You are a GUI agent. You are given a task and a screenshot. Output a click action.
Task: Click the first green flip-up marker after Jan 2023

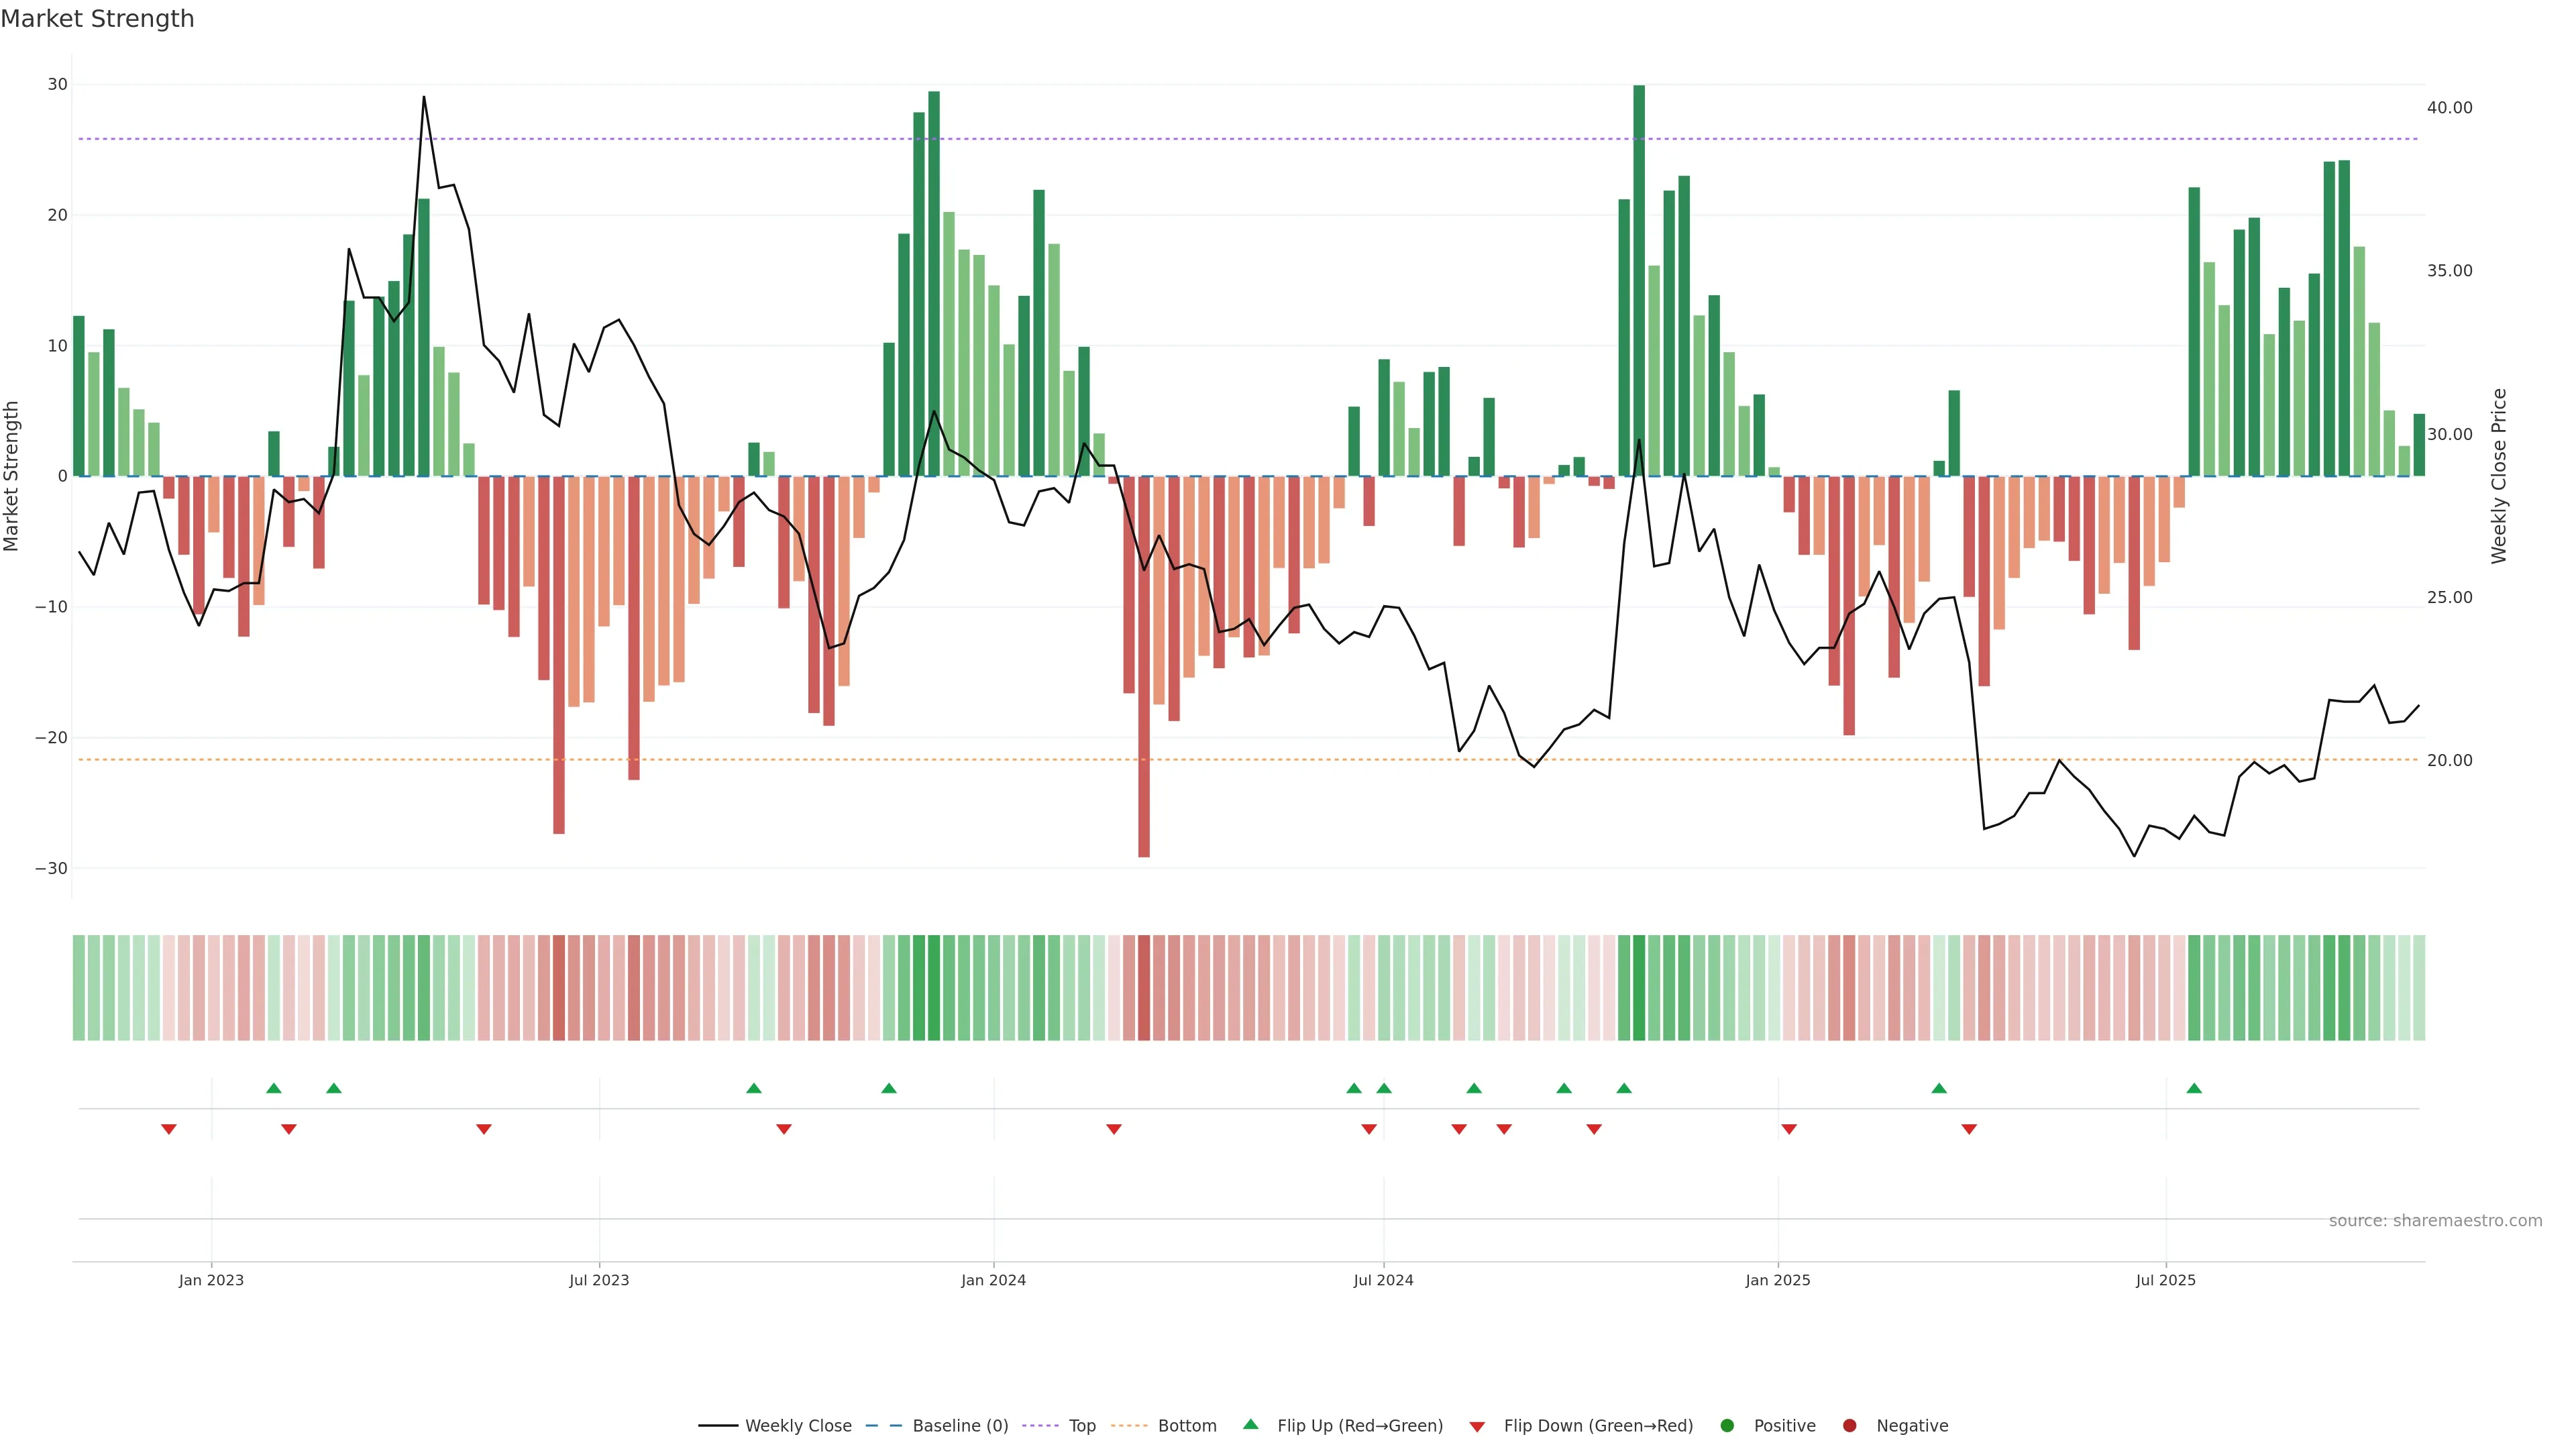click(274, 1088)
